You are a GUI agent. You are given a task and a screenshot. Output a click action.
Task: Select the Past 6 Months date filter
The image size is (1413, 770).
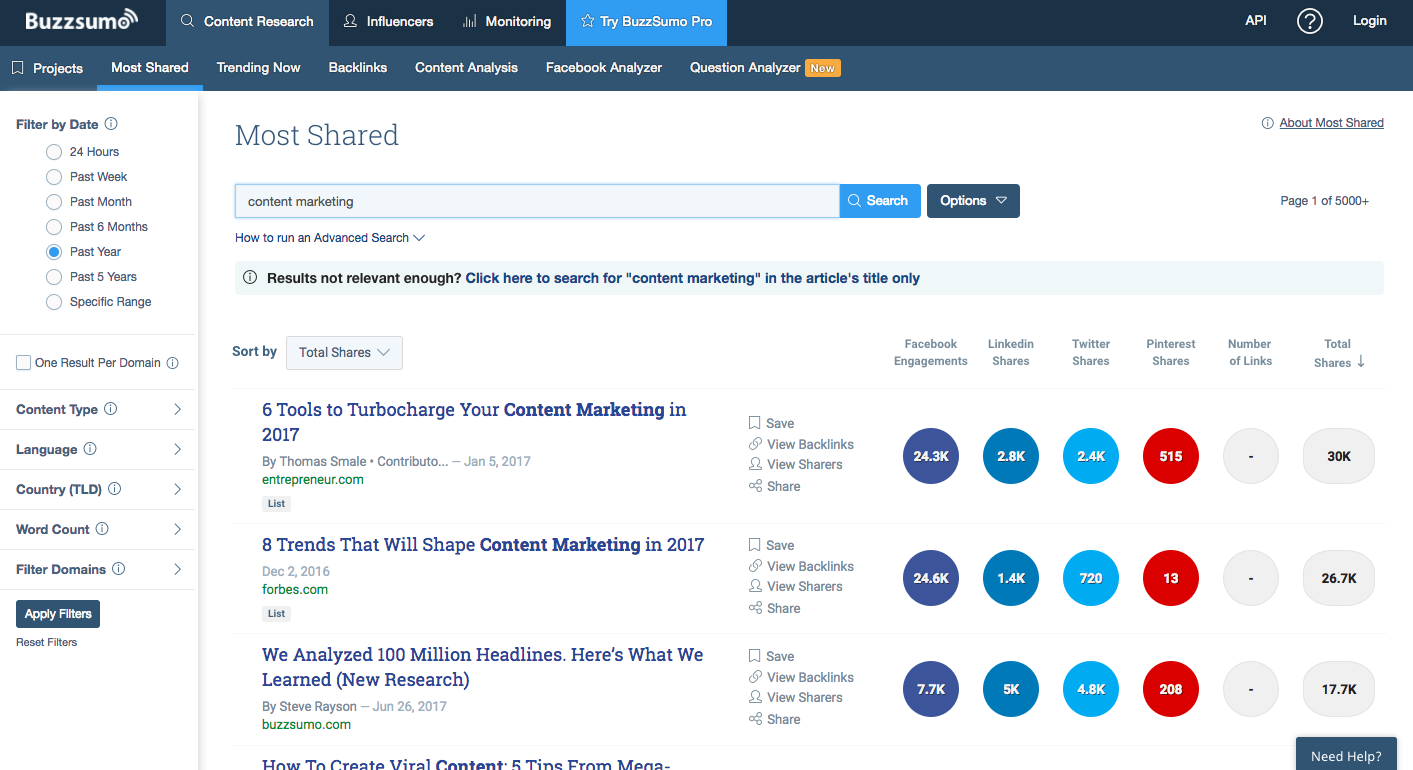[x=54, y=227]
